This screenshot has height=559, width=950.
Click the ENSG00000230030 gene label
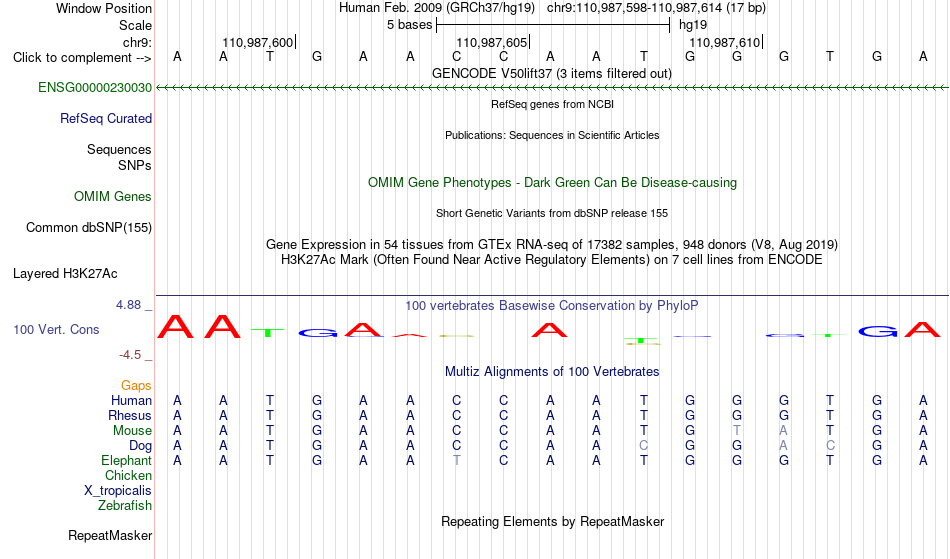click(95, 88)
